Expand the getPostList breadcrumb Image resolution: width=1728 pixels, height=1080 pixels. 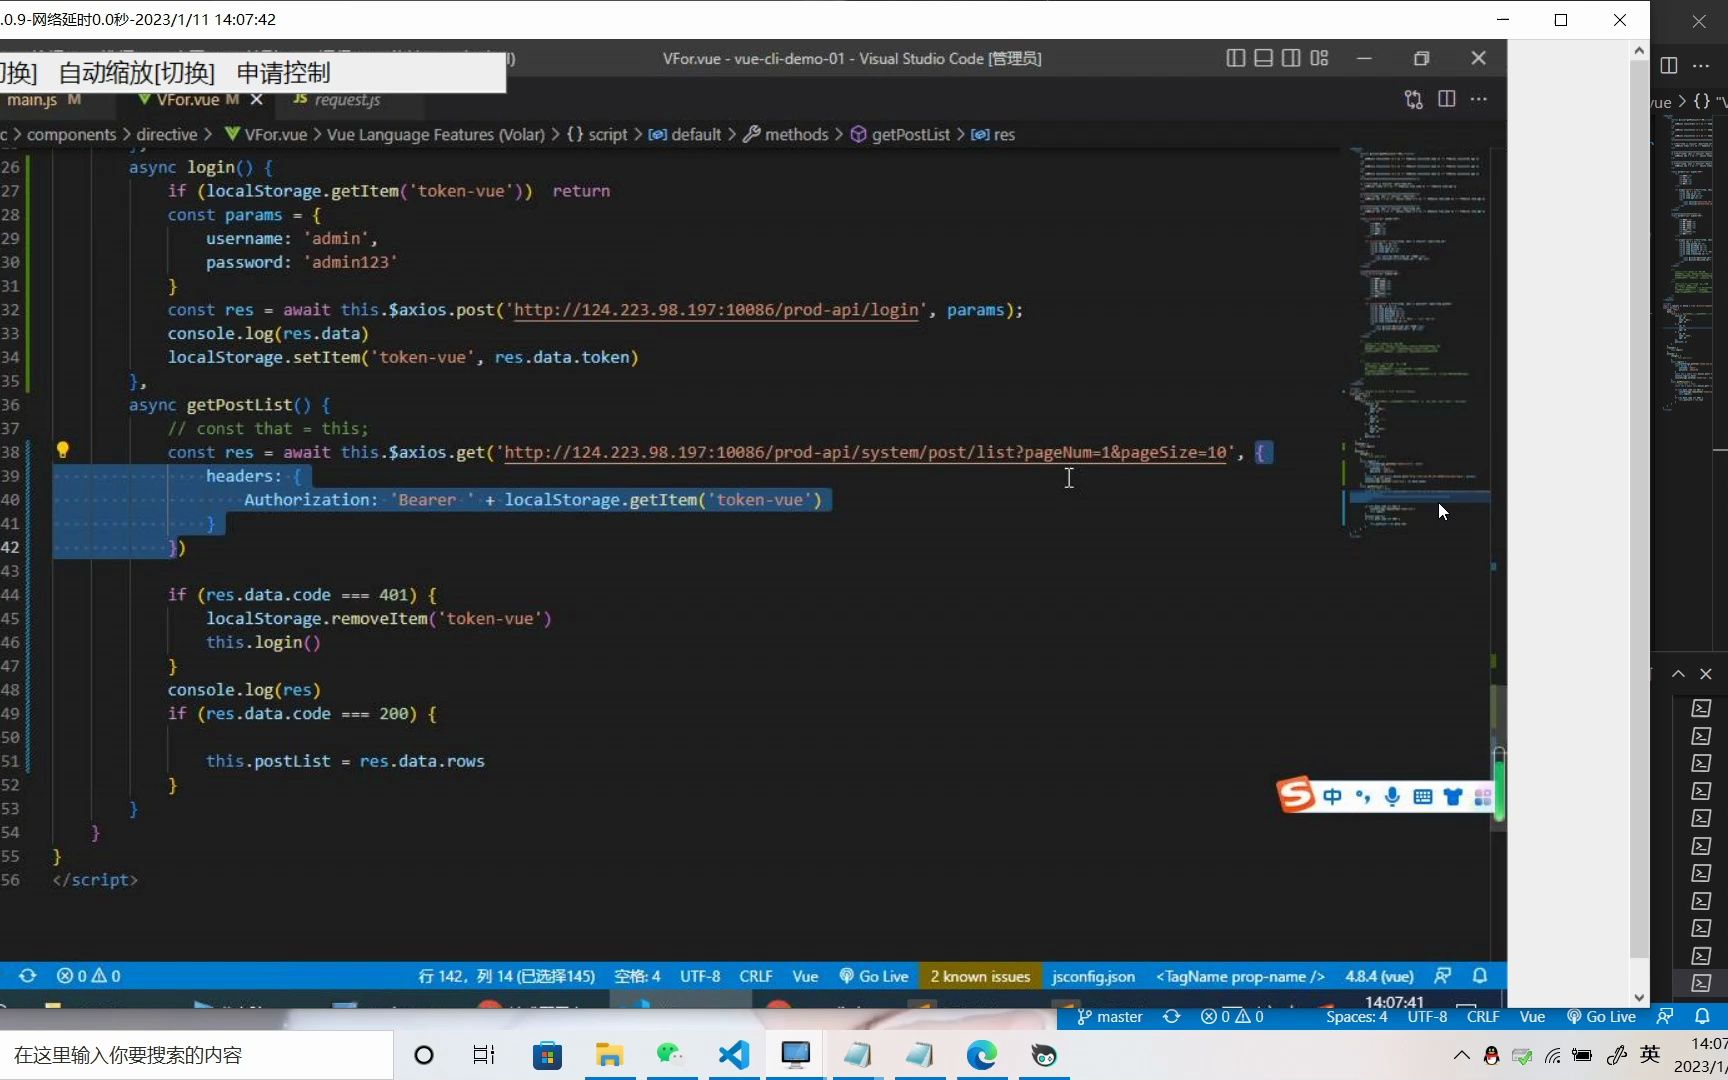click(900, 134)
